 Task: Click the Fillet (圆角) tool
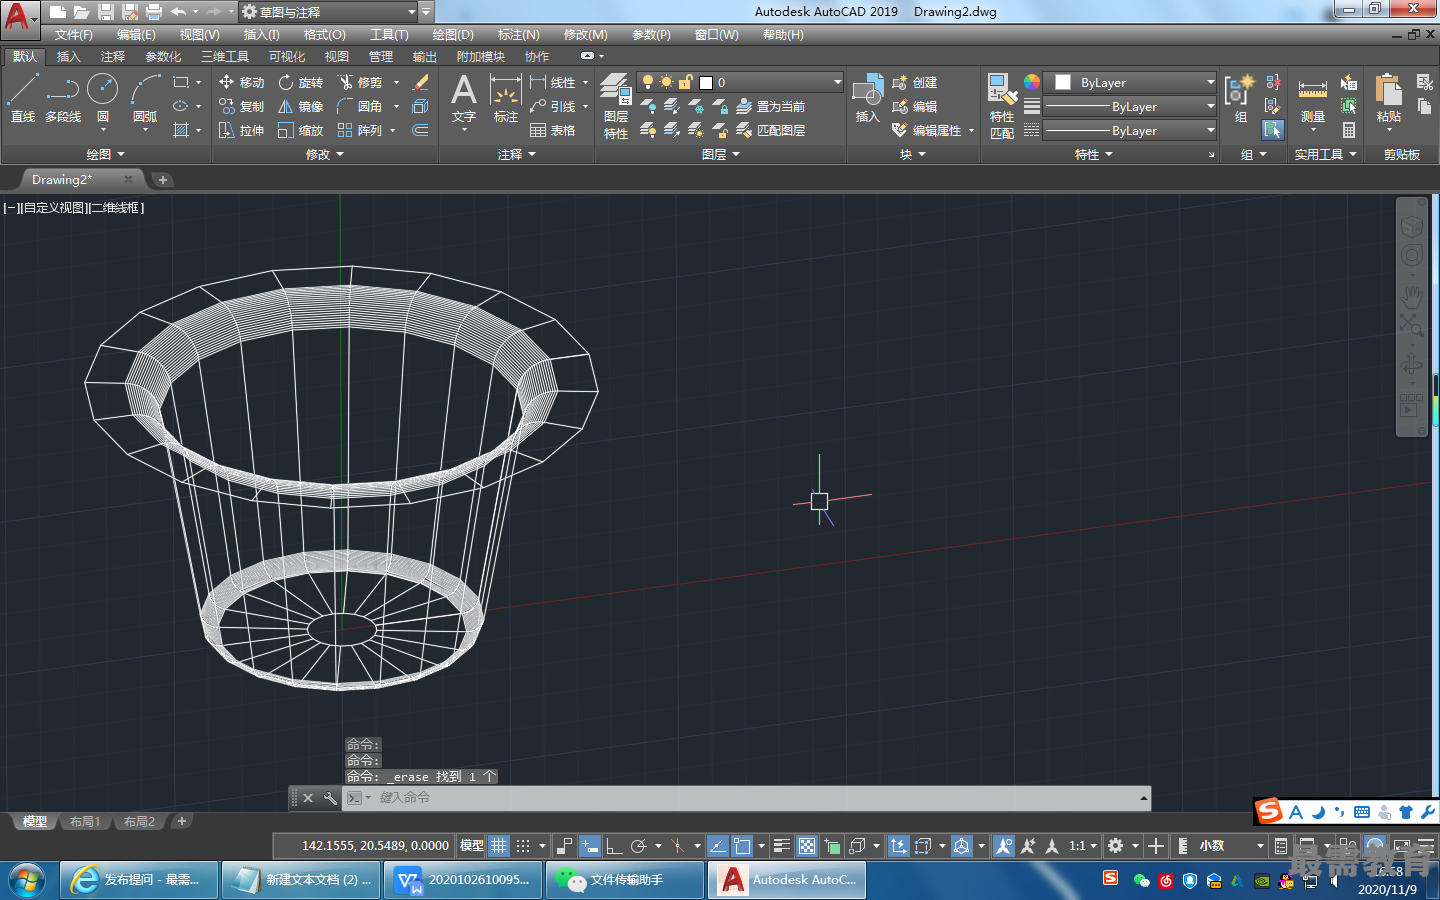click(360, 106)
